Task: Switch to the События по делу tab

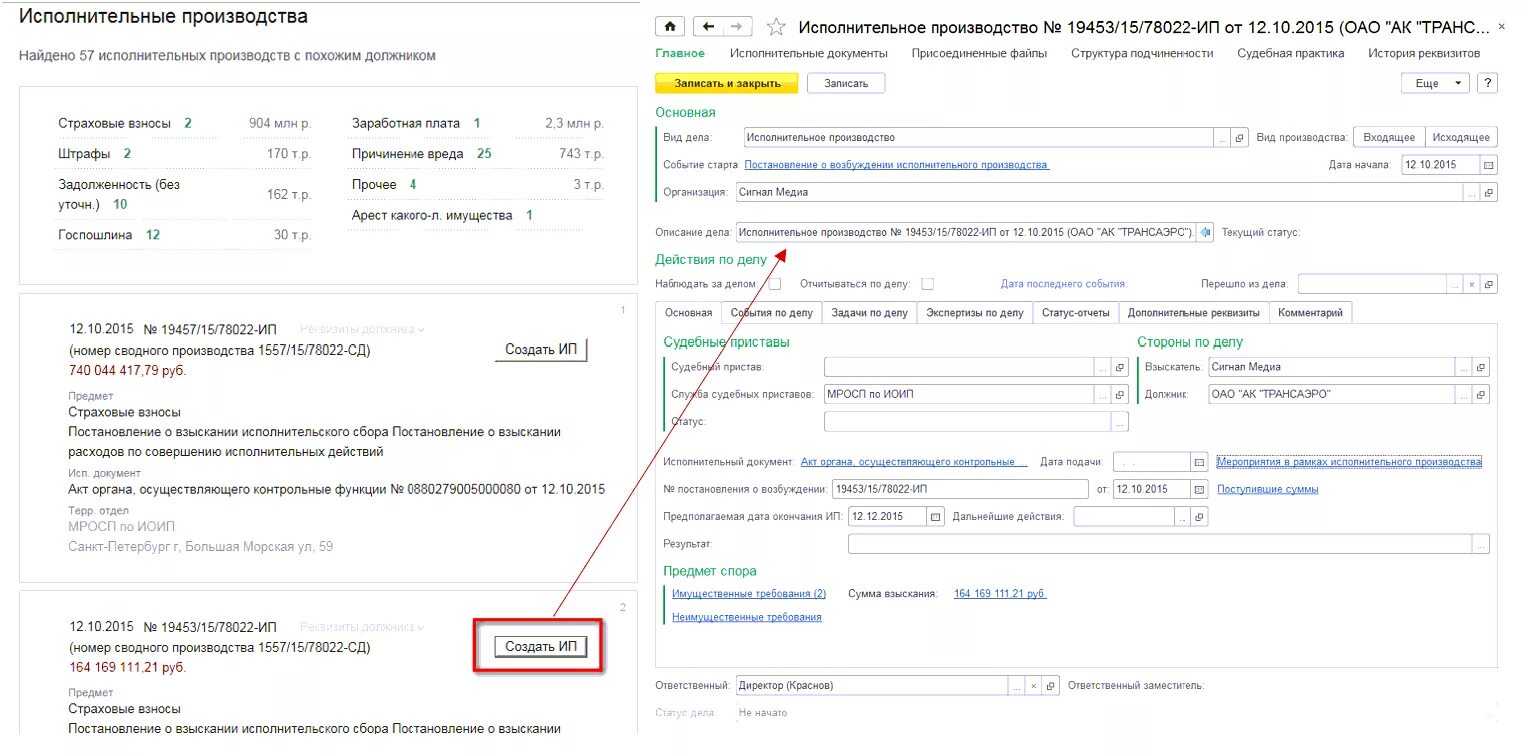Action: click(x=771, y=313)
